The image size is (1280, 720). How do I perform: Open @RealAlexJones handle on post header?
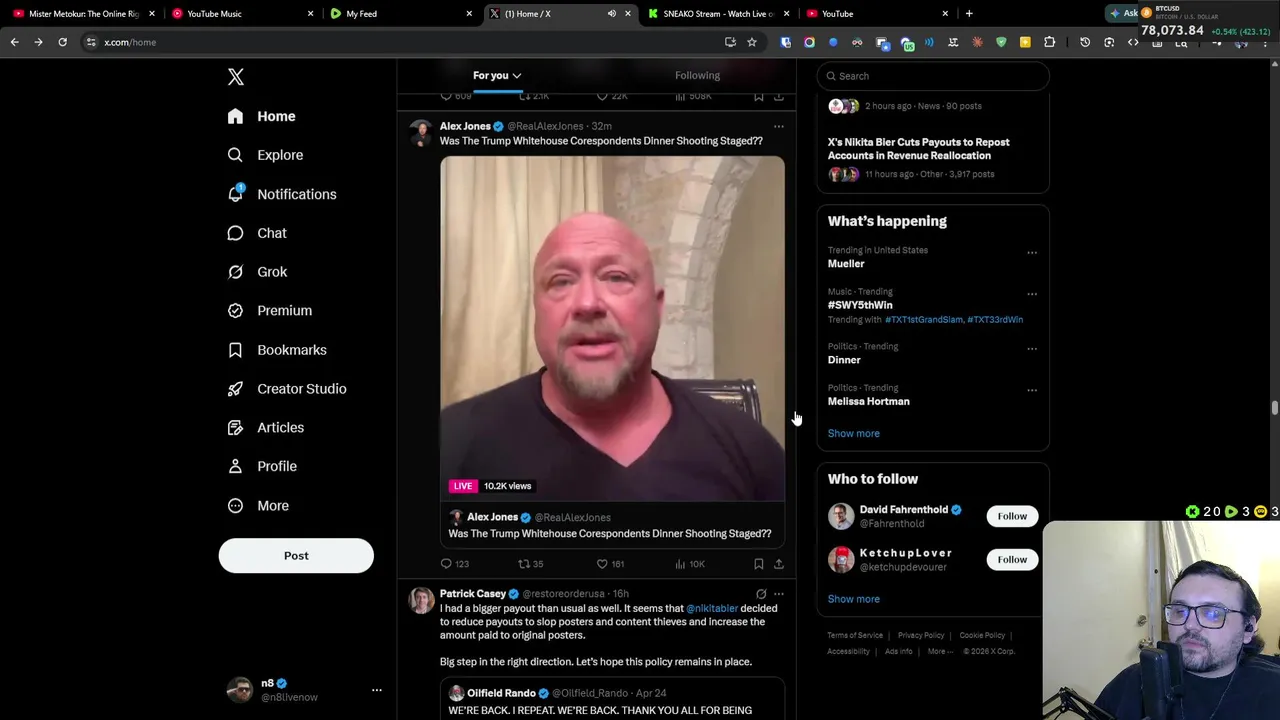545,126
